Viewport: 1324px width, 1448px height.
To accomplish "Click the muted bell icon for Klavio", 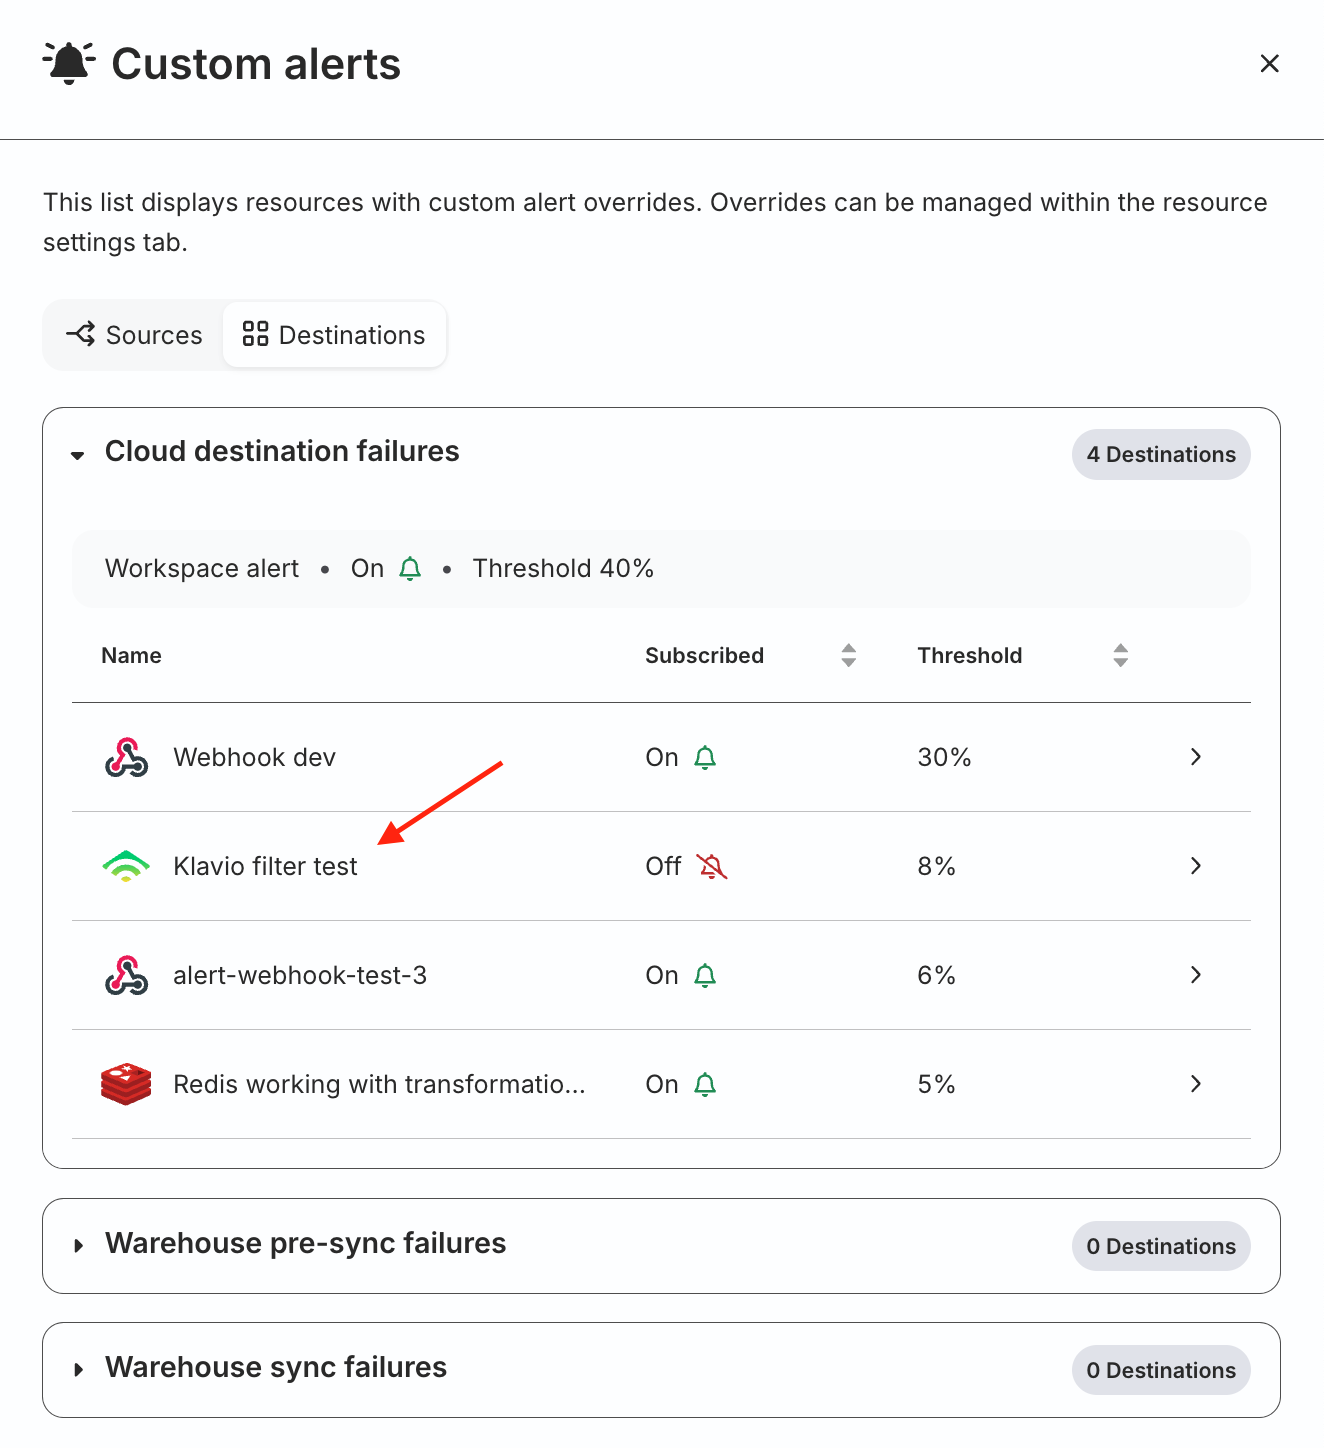I will click(x=712, y=867).
